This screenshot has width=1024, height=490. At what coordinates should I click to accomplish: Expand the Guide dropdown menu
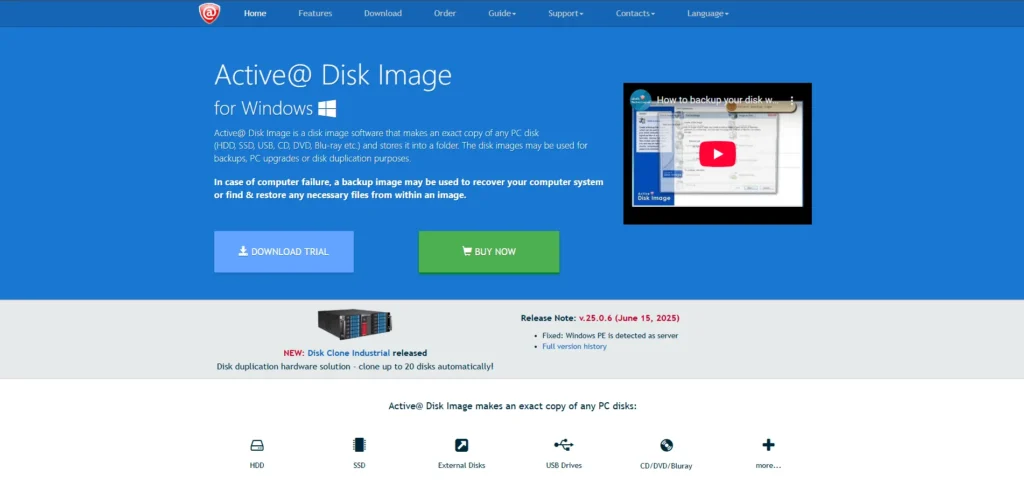coord(502,13)
